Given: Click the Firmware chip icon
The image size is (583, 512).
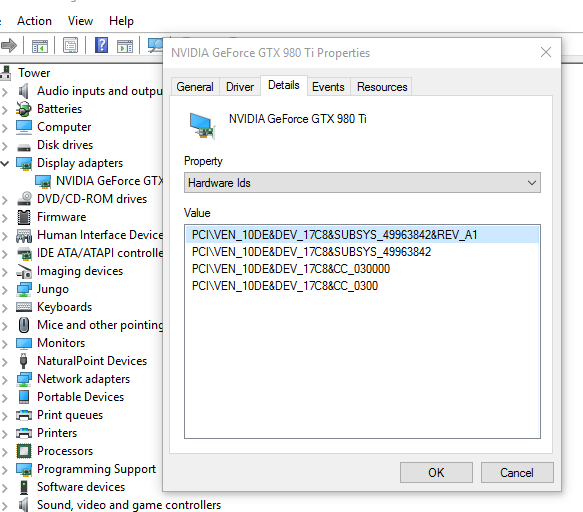Looking at the screenshot, I should [x=24, y=217].
